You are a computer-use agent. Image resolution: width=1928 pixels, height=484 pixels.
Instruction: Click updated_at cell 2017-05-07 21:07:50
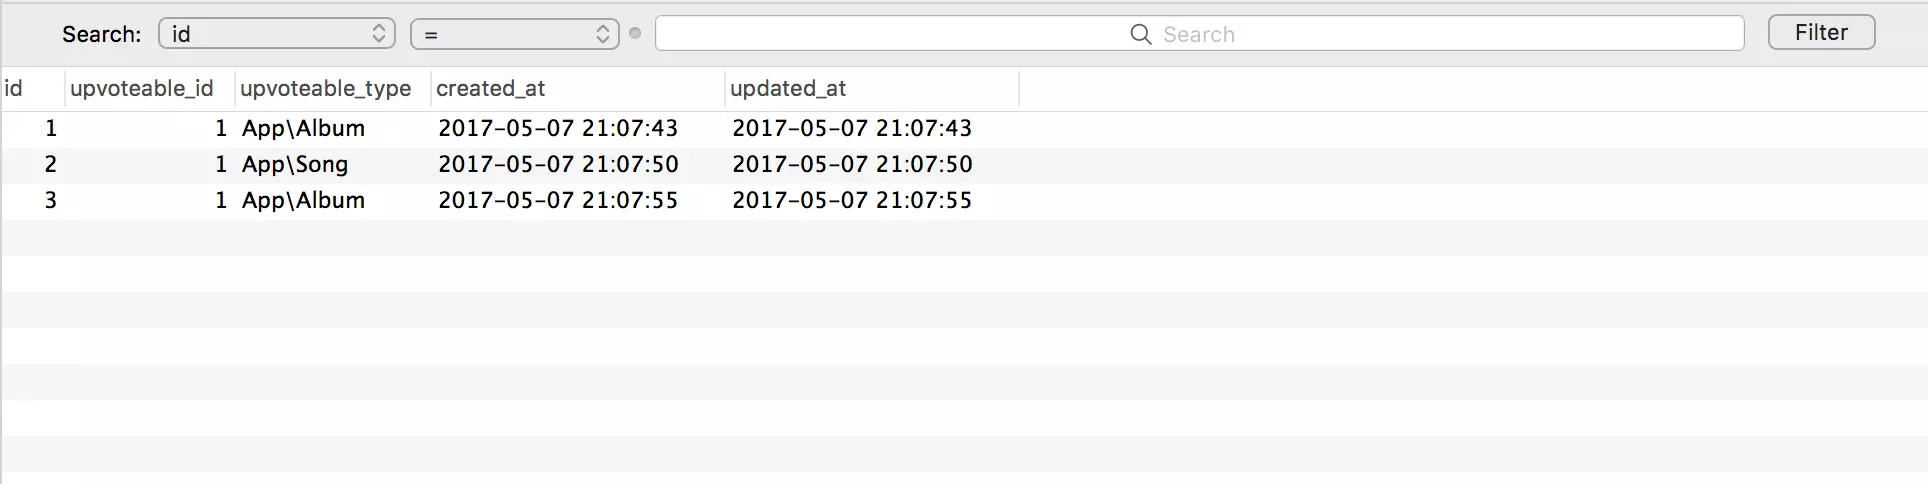click(x=852, y=164)
